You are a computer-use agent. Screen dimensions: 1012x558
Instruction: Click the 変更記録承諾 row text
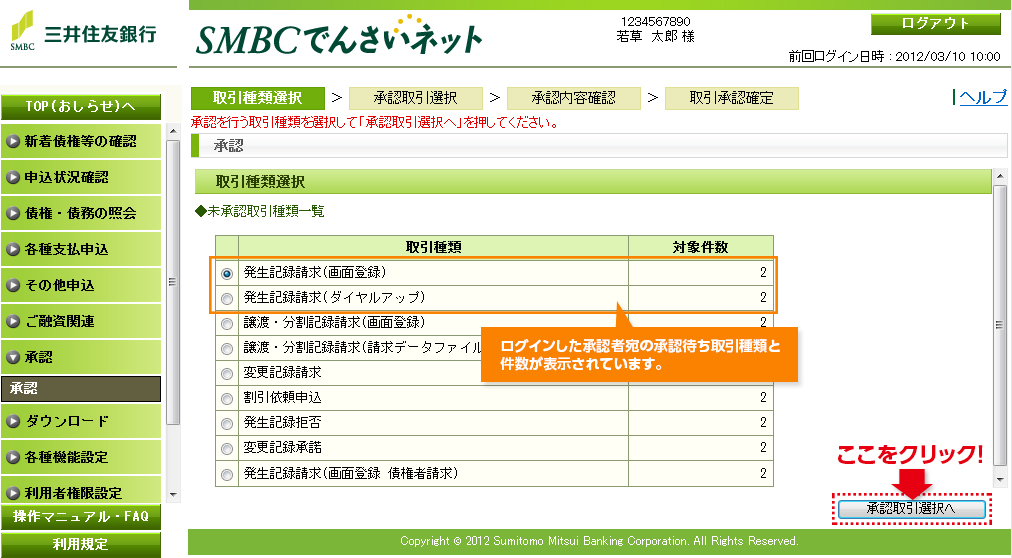(282, 448)
